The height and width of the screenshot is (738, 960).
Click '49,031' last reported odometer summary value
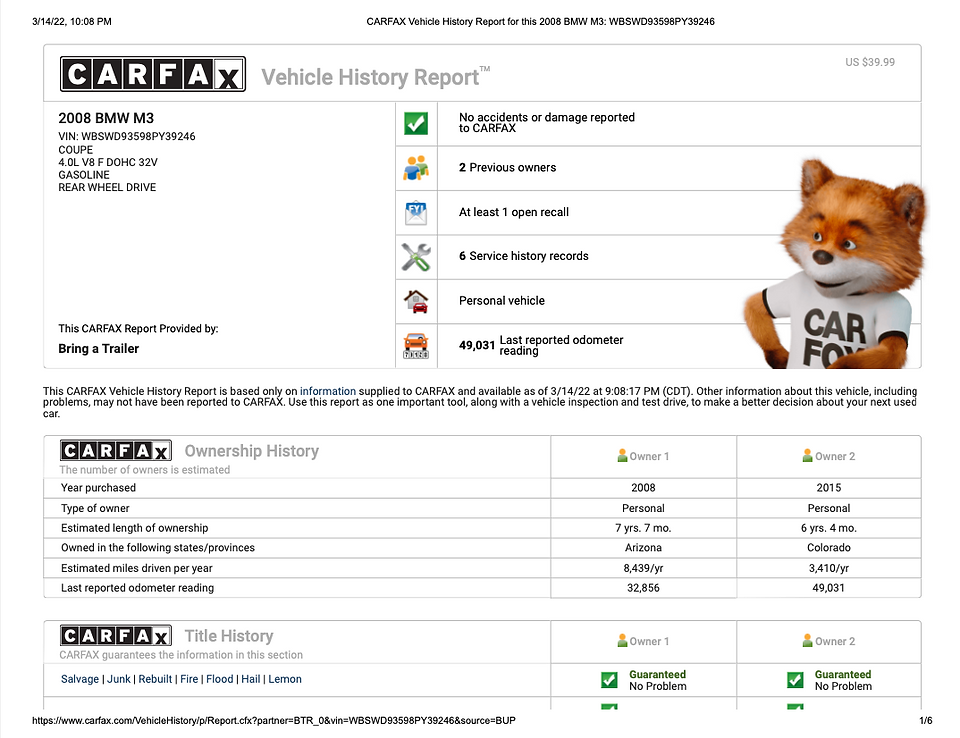(477, 345)
